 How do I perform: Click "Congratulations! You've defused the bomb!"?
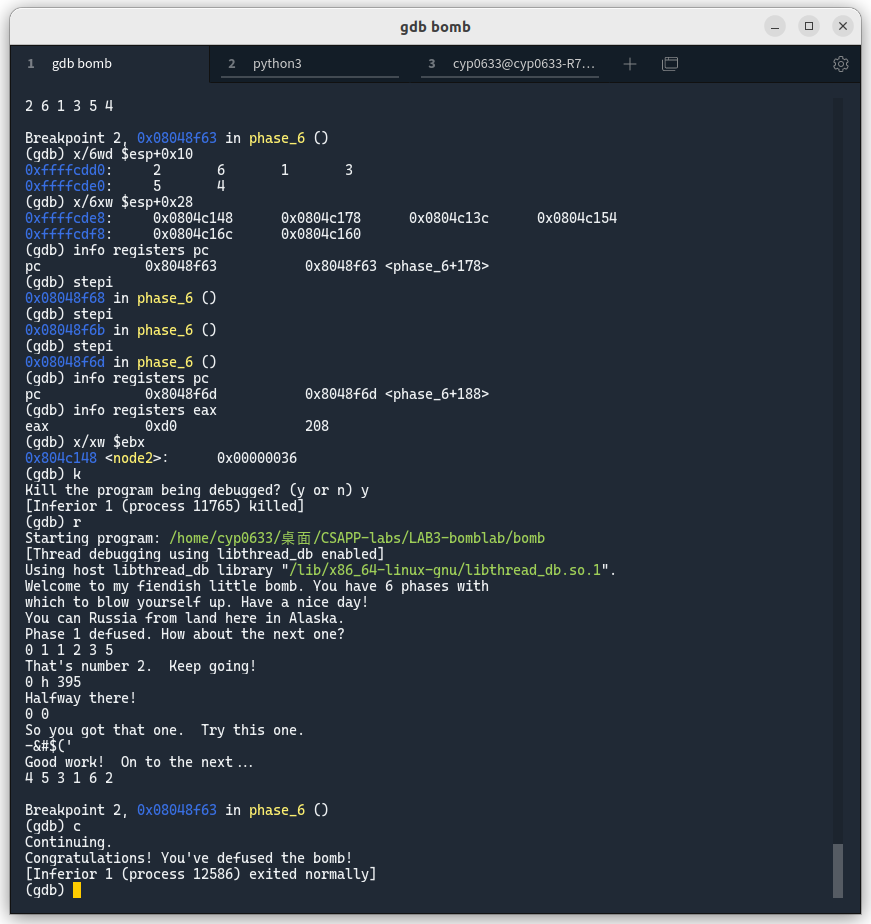click(189, 858)
